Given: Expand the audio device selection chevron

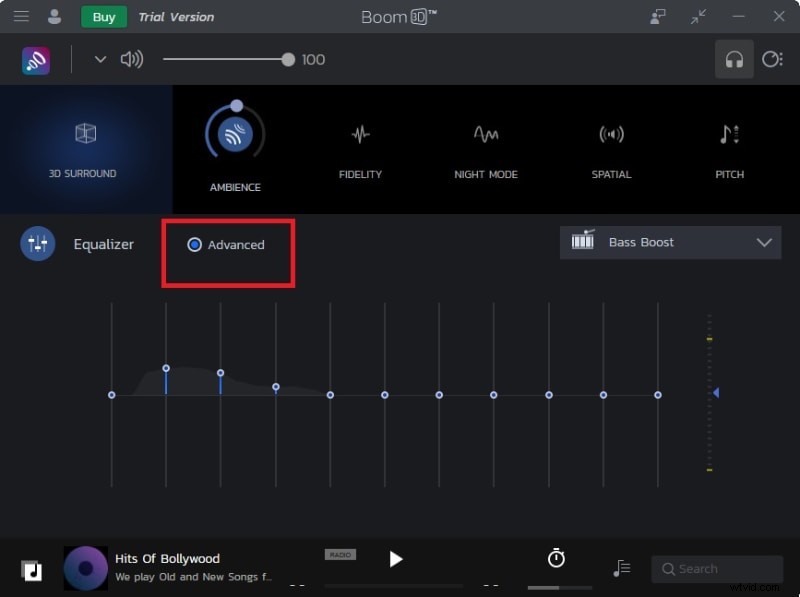Looking at the screenshot, I should 99,59.
